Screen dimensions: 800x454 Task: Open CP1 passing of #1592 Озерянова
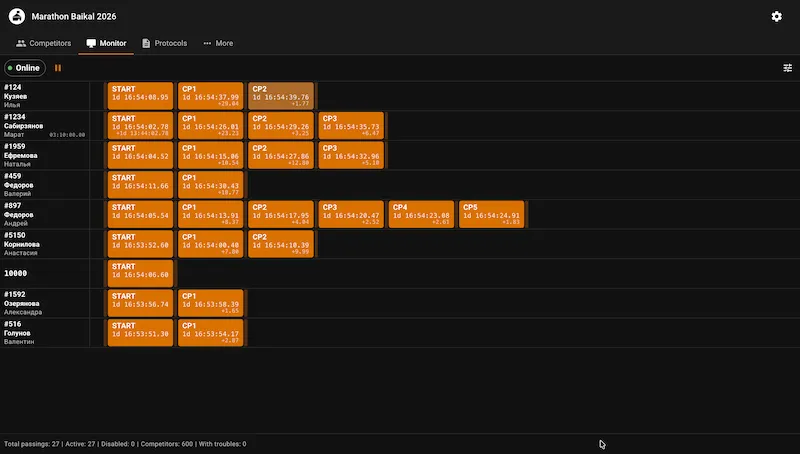pyautogui.click(x=211, y=303)
